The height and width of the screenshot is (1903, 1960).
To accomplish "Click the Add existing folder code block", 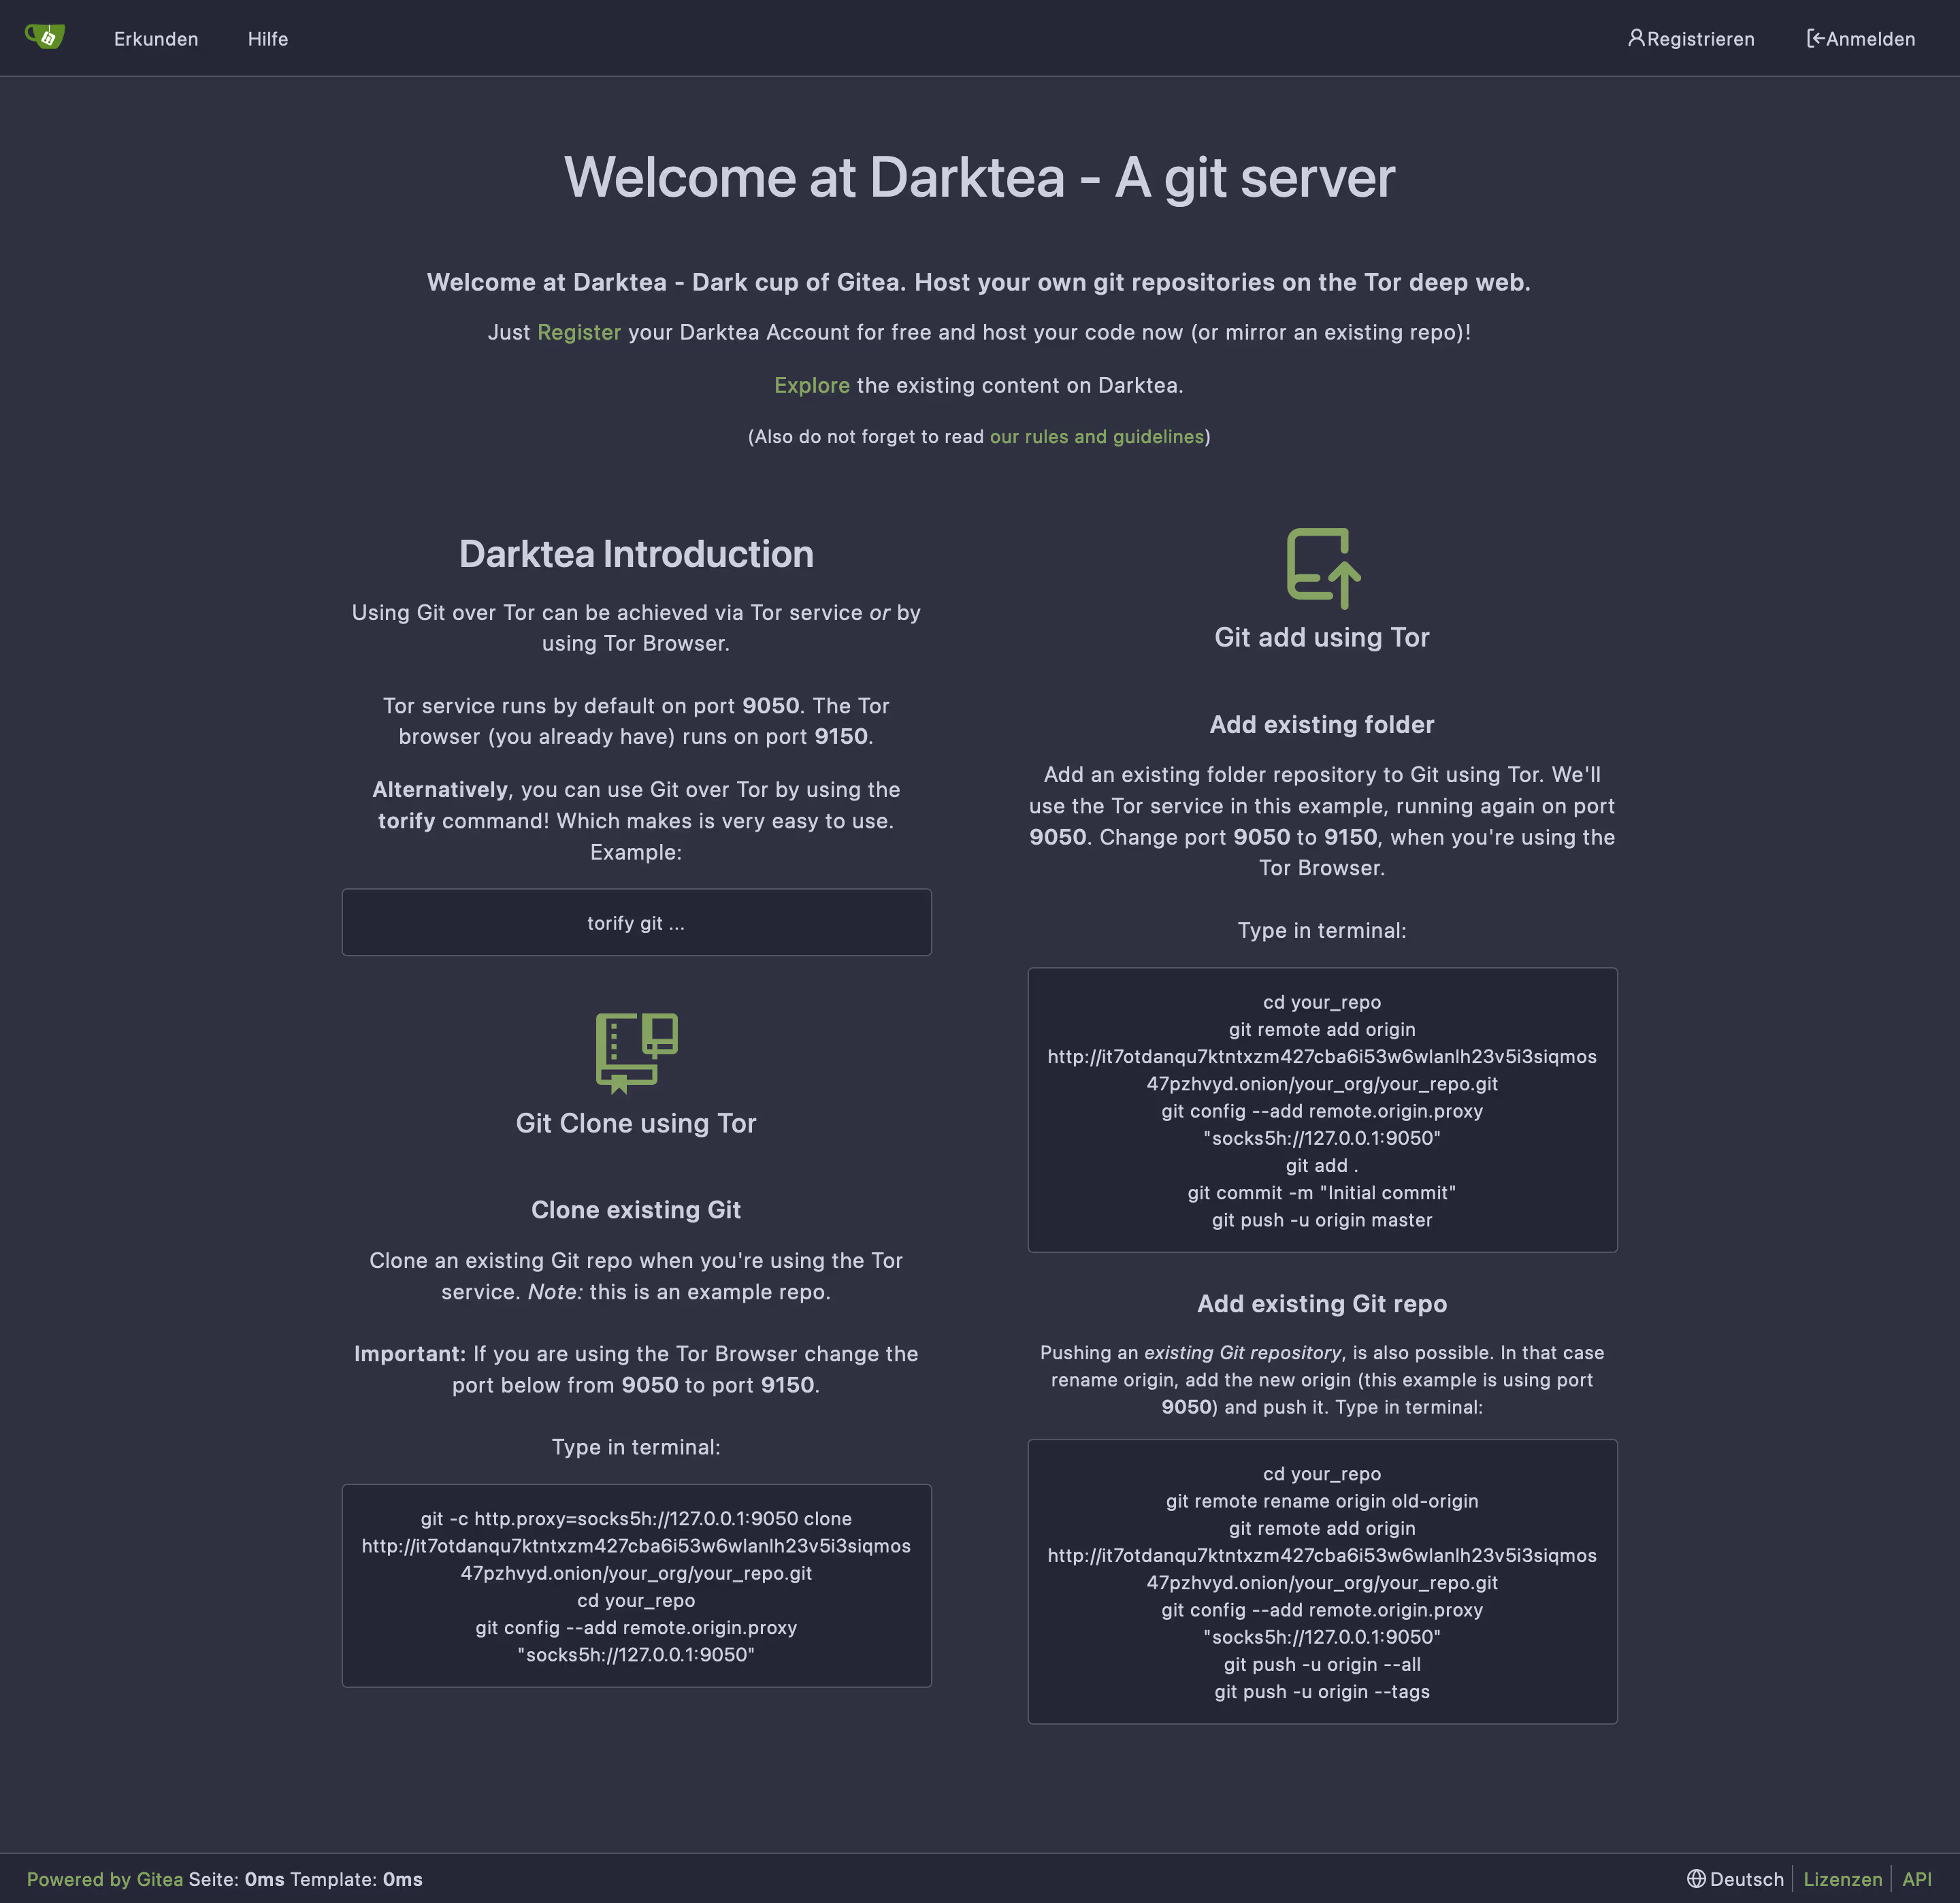I will (x=1322, y=1109).
